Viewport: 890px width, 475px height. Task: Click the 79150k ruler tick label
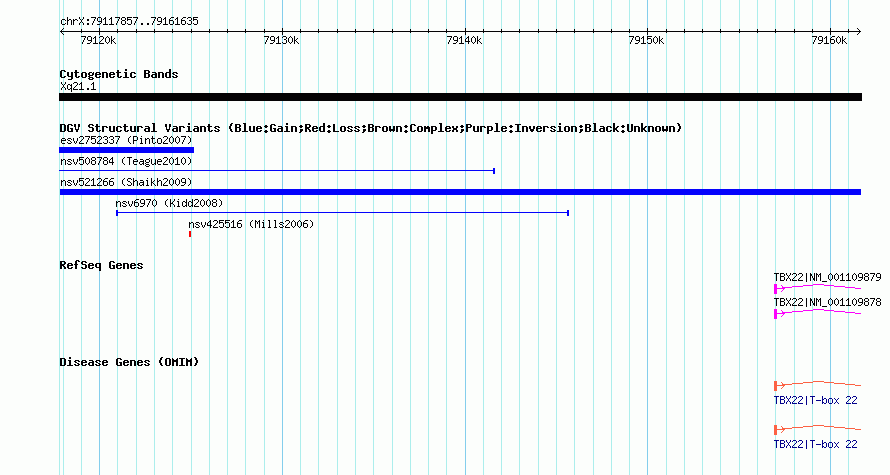[646, 40]
